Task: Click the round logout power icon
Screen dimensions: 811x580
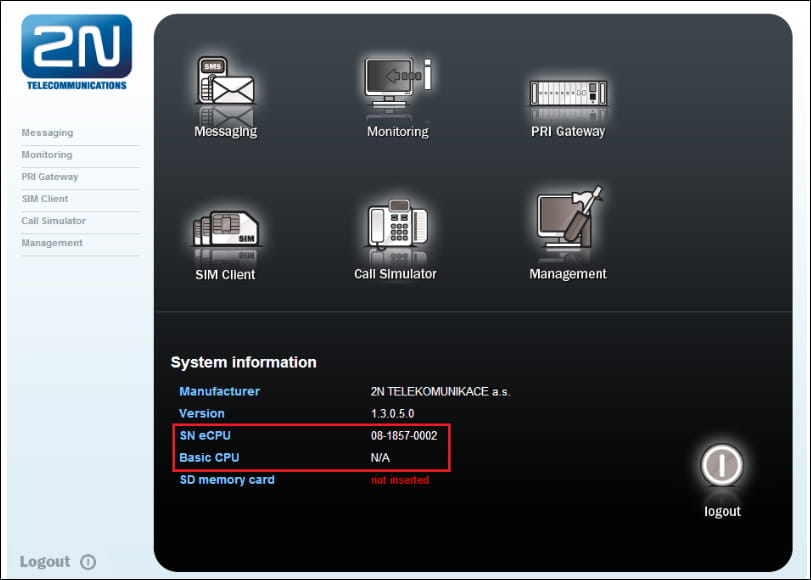Action: 722,465
